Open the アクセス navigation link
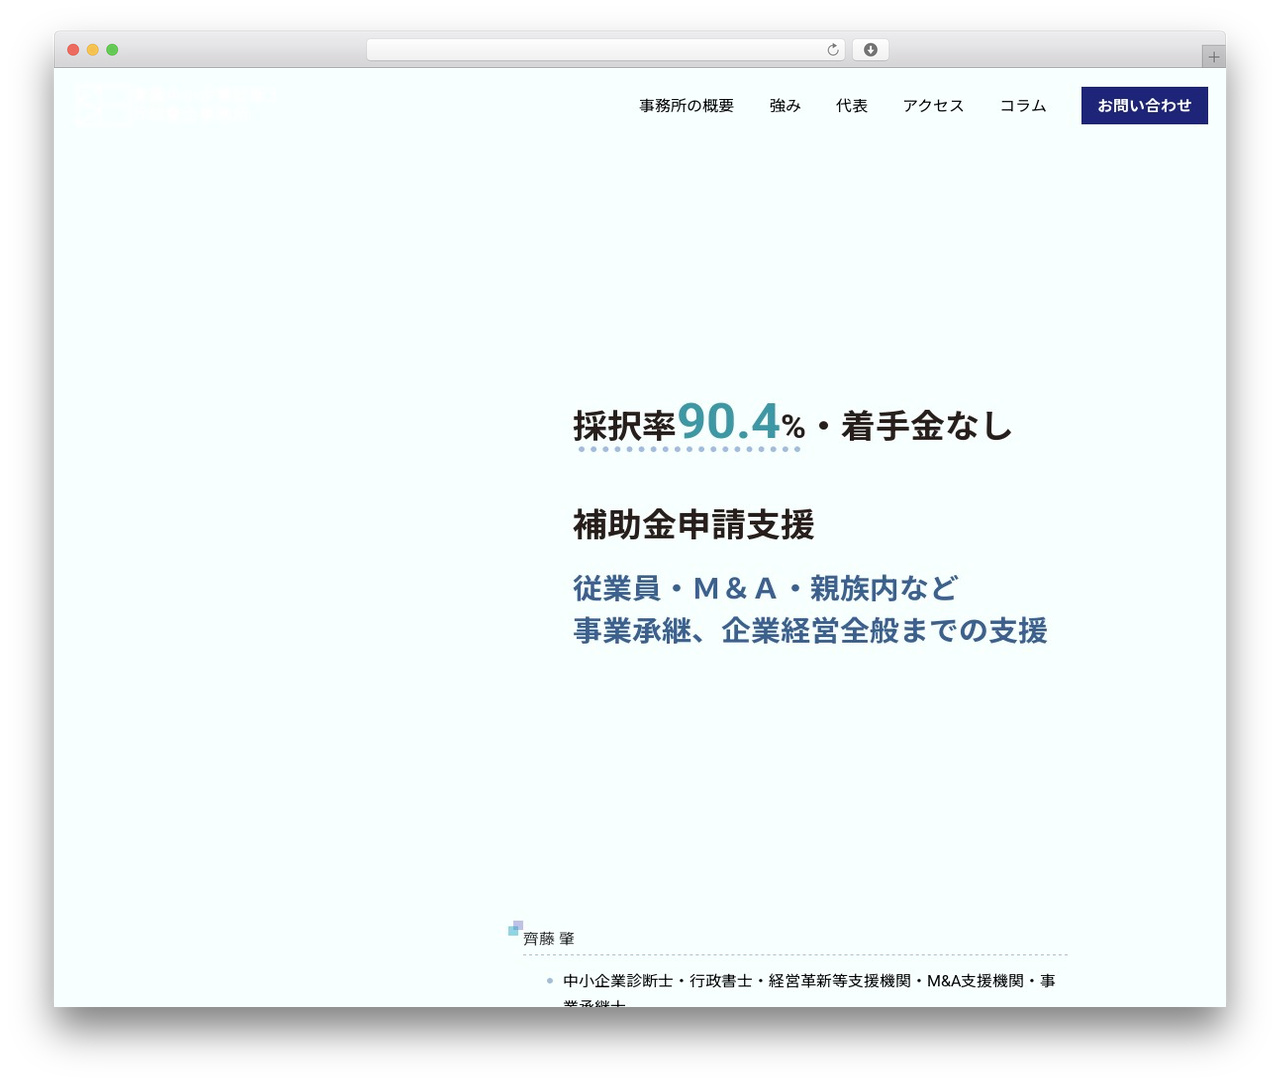 [x=933, y=106]
